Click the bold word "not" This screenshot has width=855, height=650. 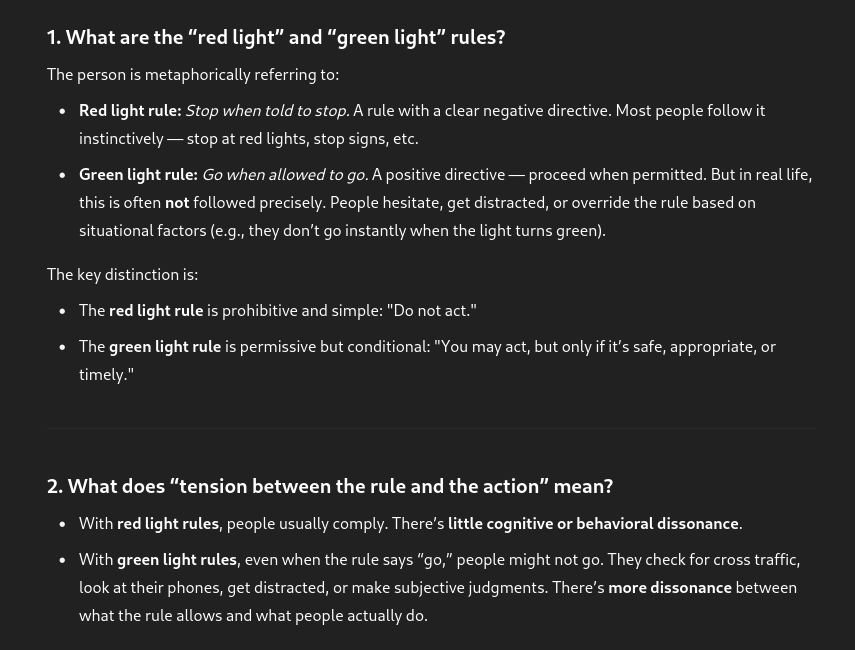[x=177, y=203]
